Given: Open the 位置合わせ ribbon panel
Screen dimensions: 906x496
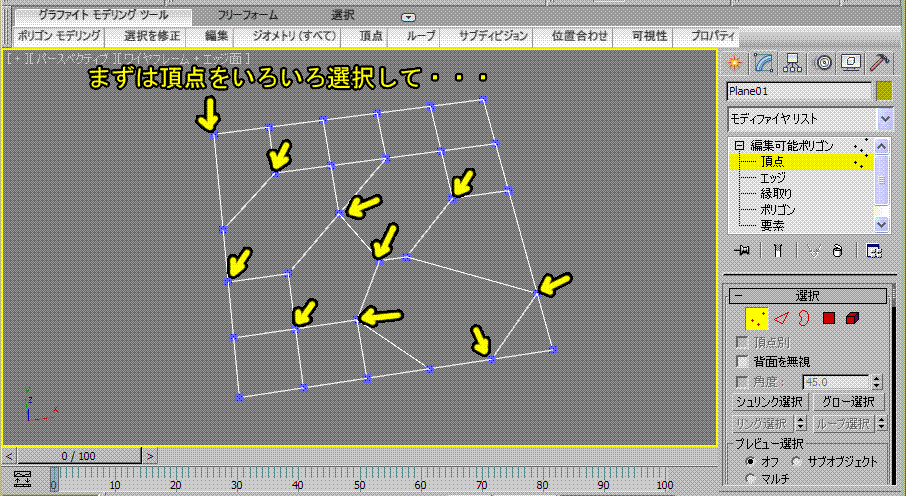Looking at the screenshot, I should point(580,36).
